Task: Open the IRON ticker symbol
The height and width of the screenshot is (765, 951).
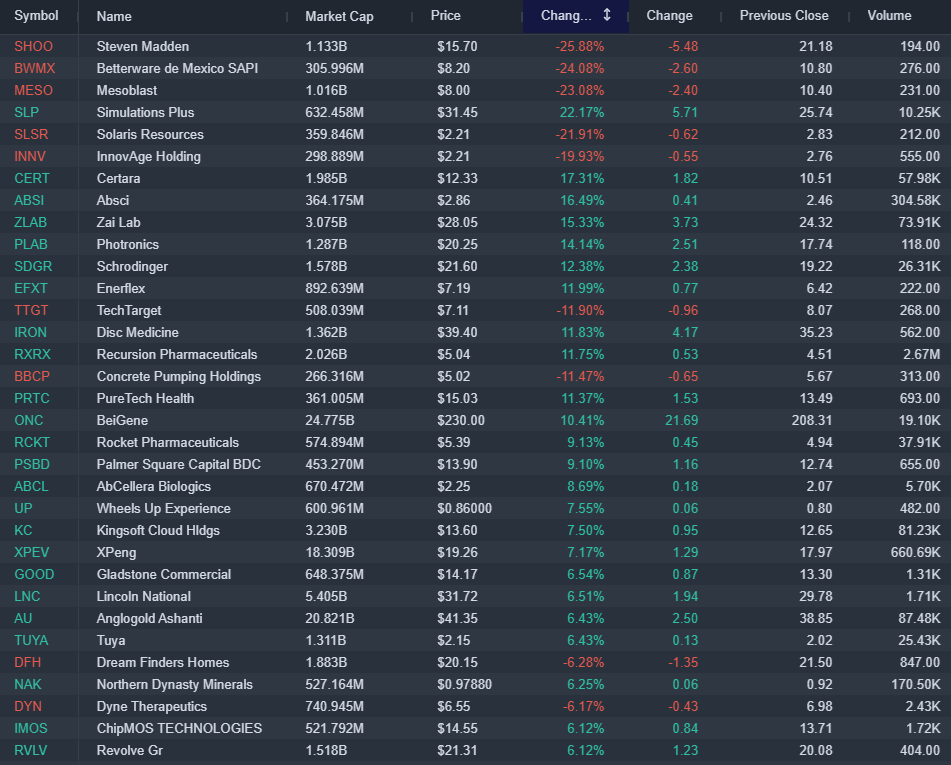Action: 30,332
